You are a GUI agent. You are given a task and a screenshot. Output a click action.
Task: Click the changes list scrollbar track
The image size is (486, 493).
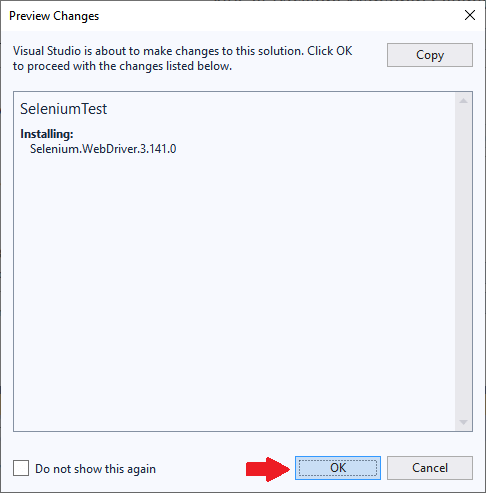[463, 261]
